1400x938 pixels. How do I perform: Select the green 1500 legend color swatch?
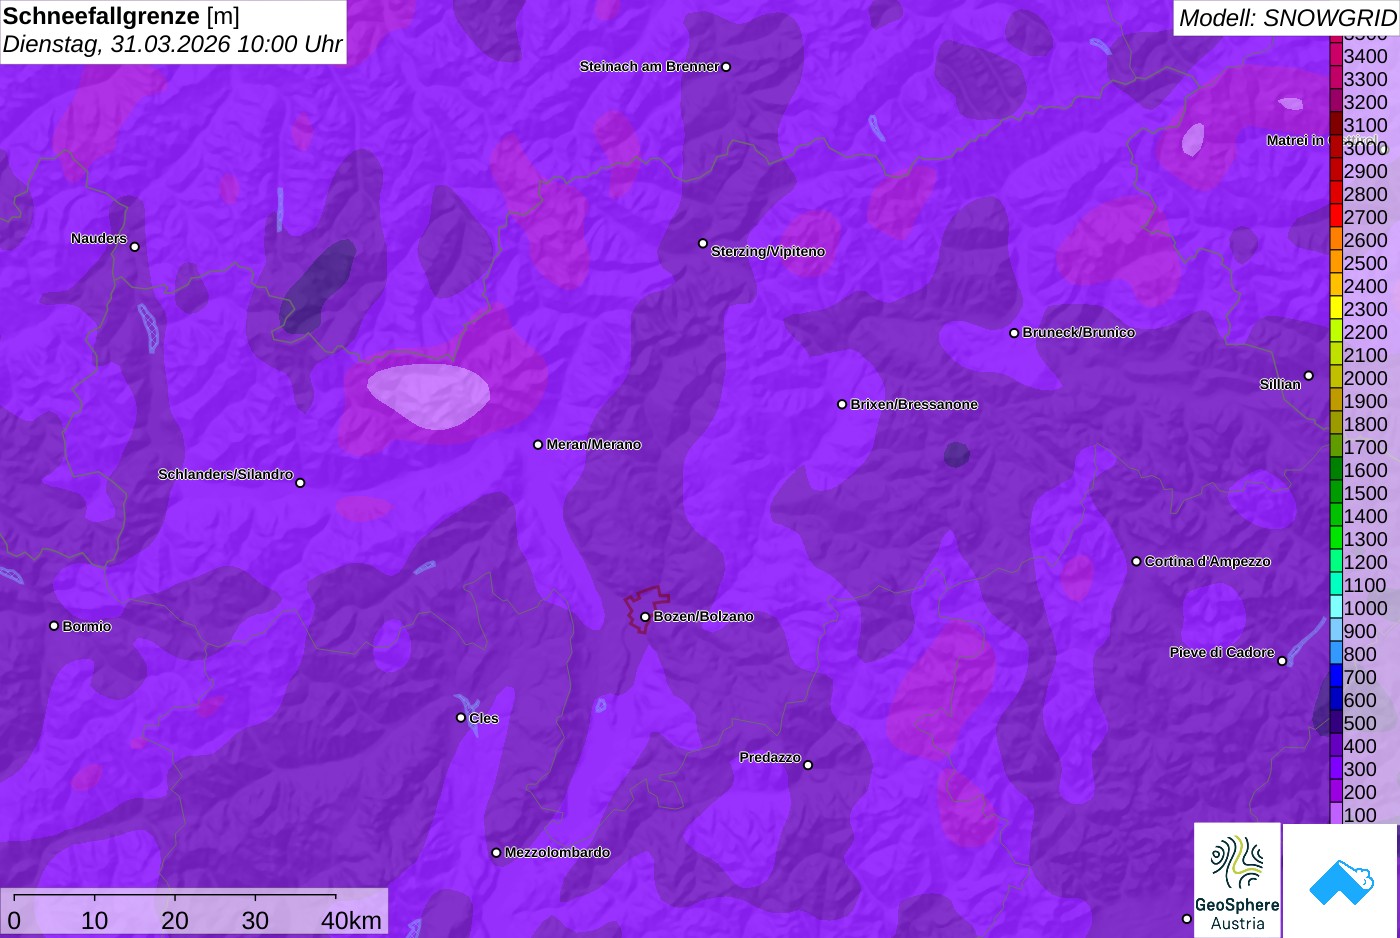(x=1335, y=492)
